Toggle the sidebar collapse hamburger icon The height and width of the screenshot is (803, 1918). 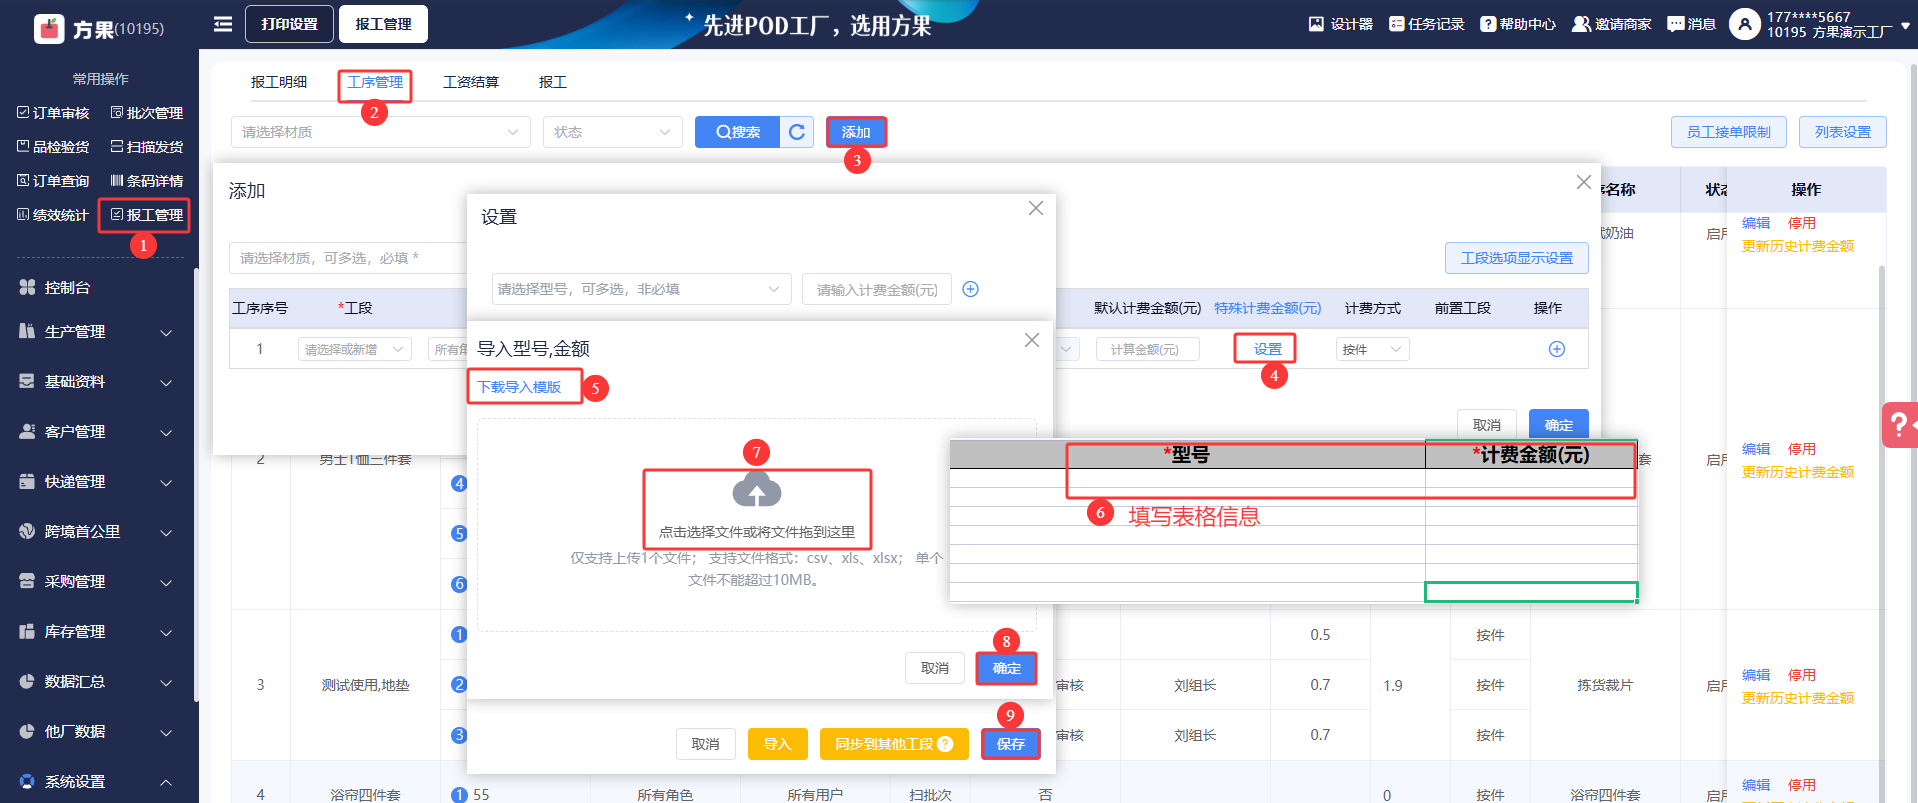tap(223, 24)
